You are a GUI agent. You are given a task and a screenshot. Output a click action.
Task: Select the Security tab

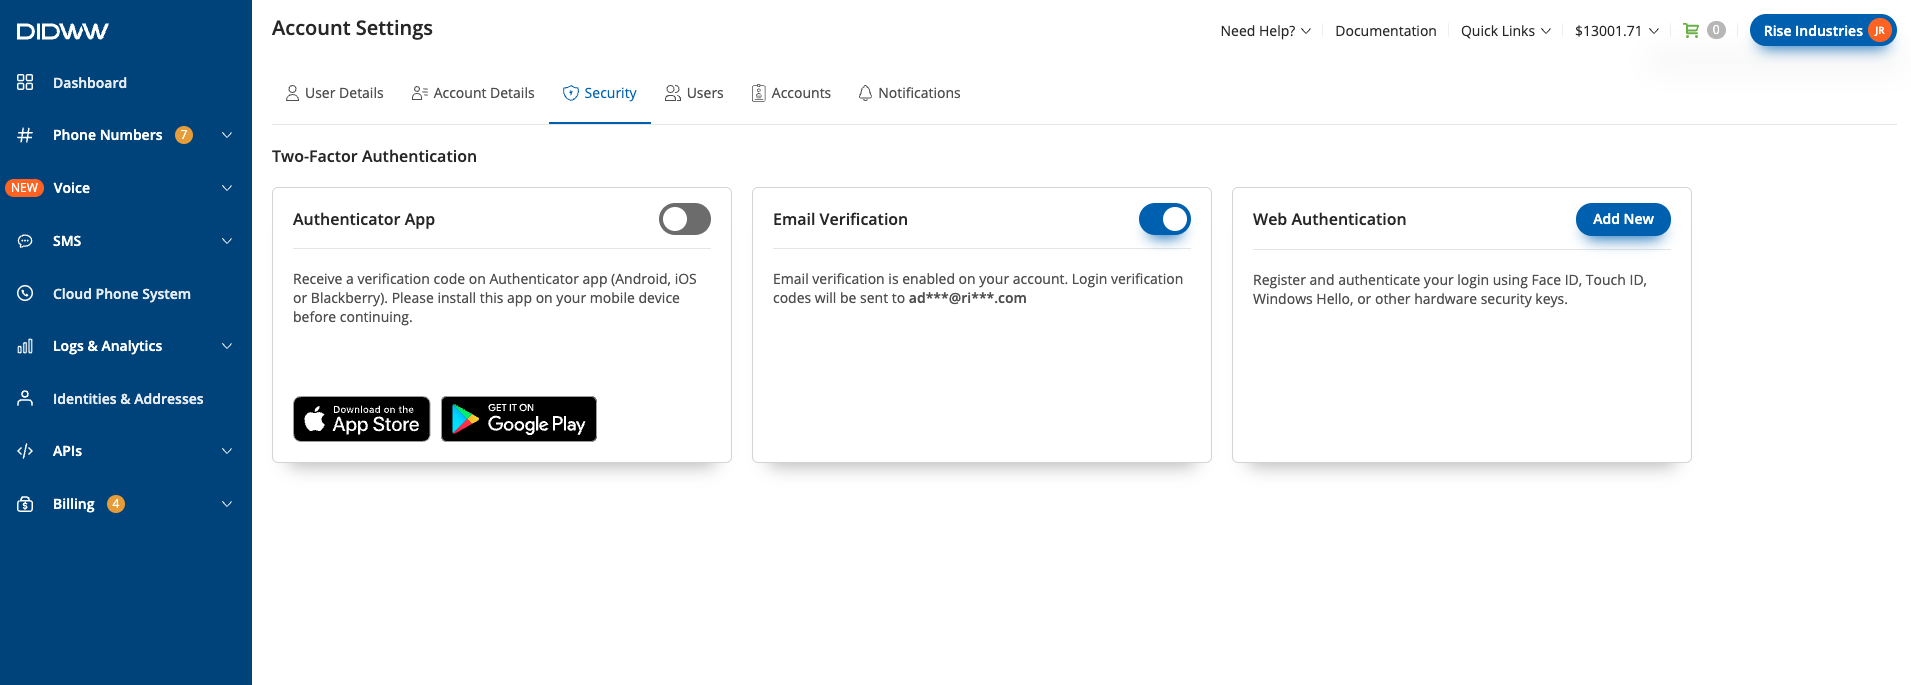tap(600, 93)
